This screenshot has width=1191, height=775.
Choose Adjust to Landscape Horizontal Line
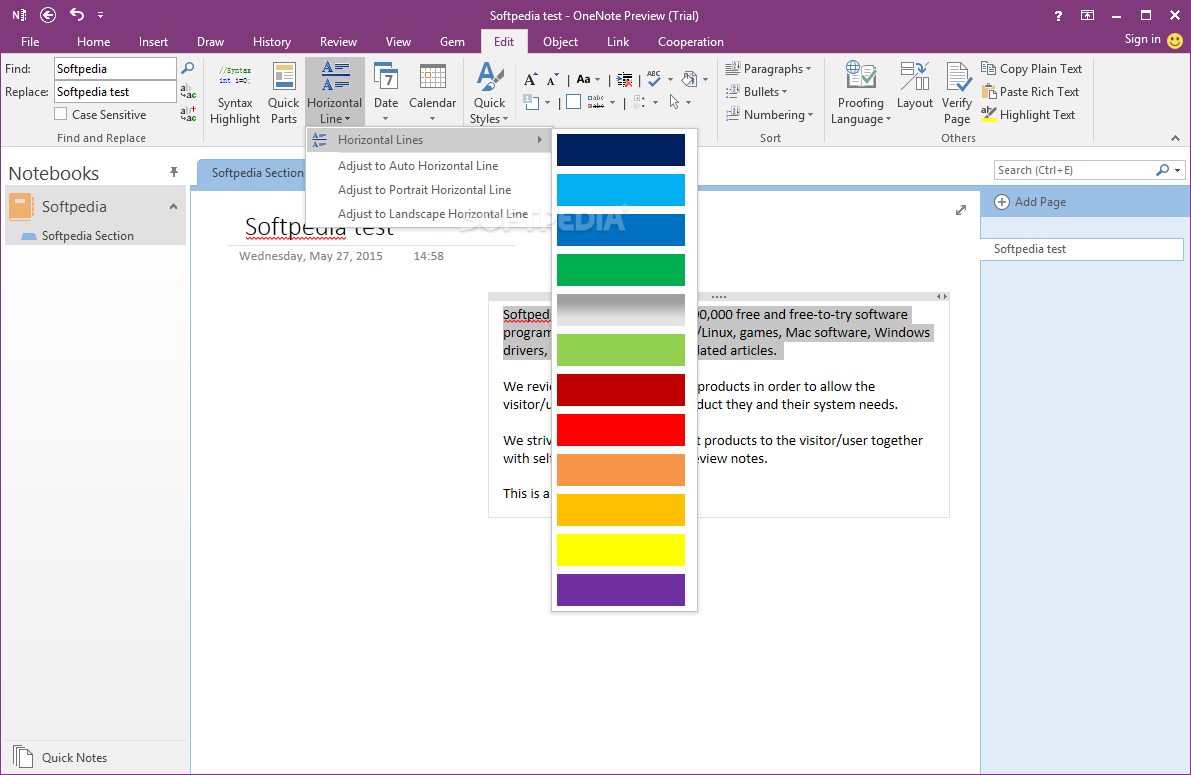433,214
